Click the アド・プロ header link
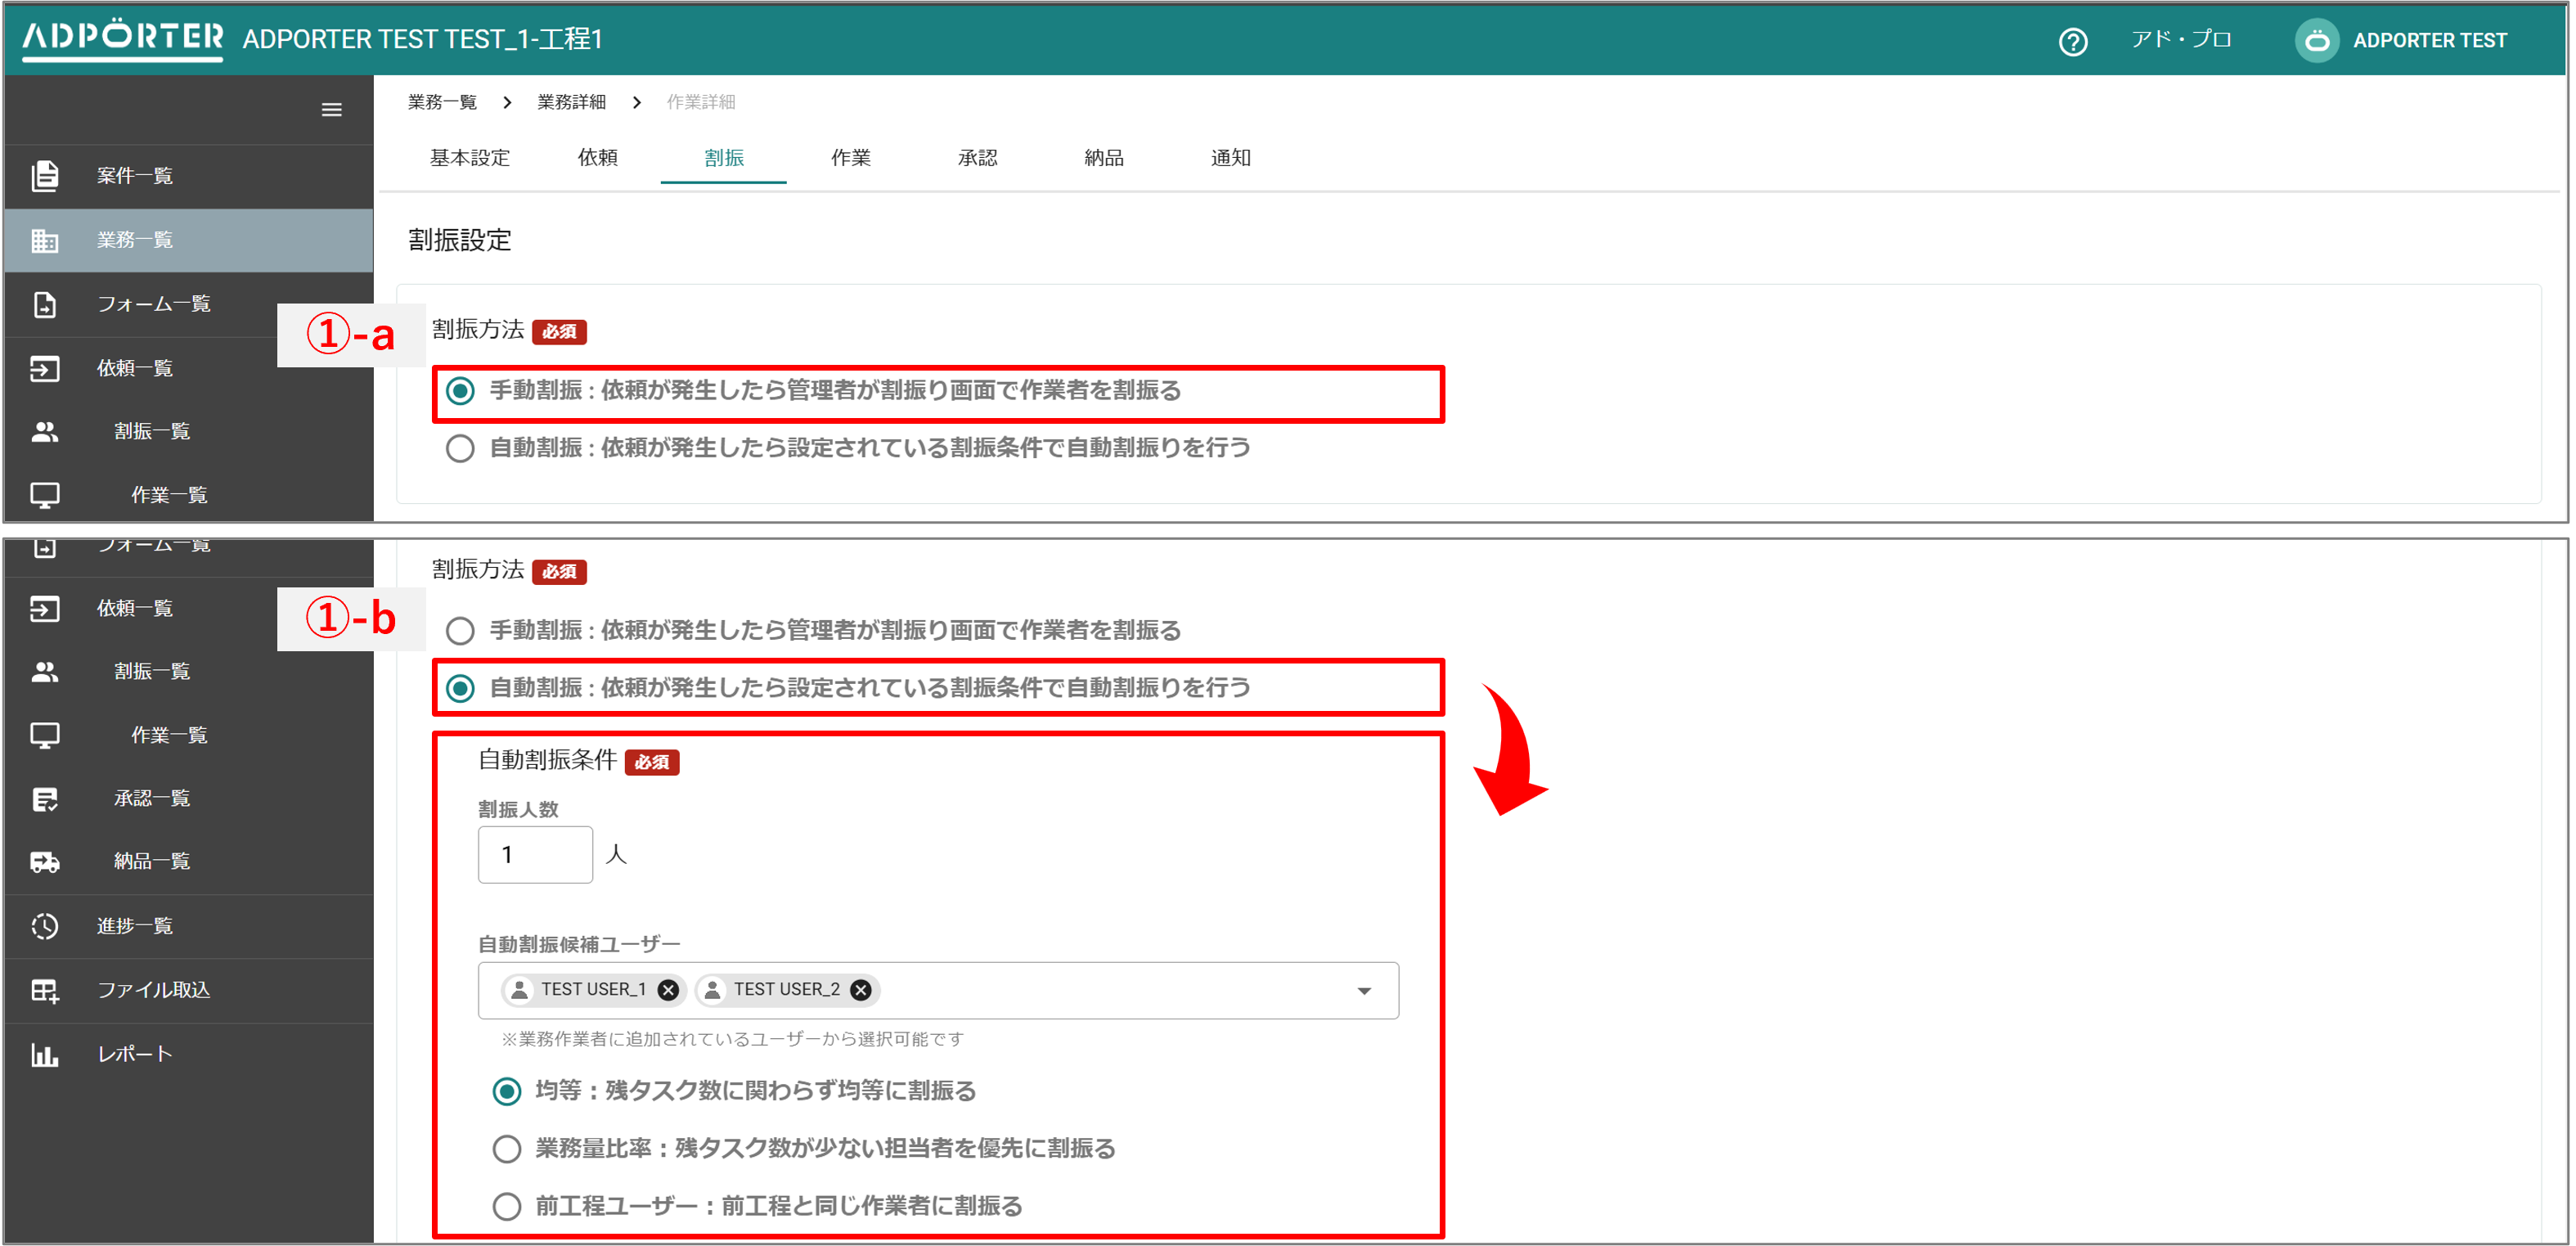The width and height of the screenshot is (2576, 1246). (2181, 40)
